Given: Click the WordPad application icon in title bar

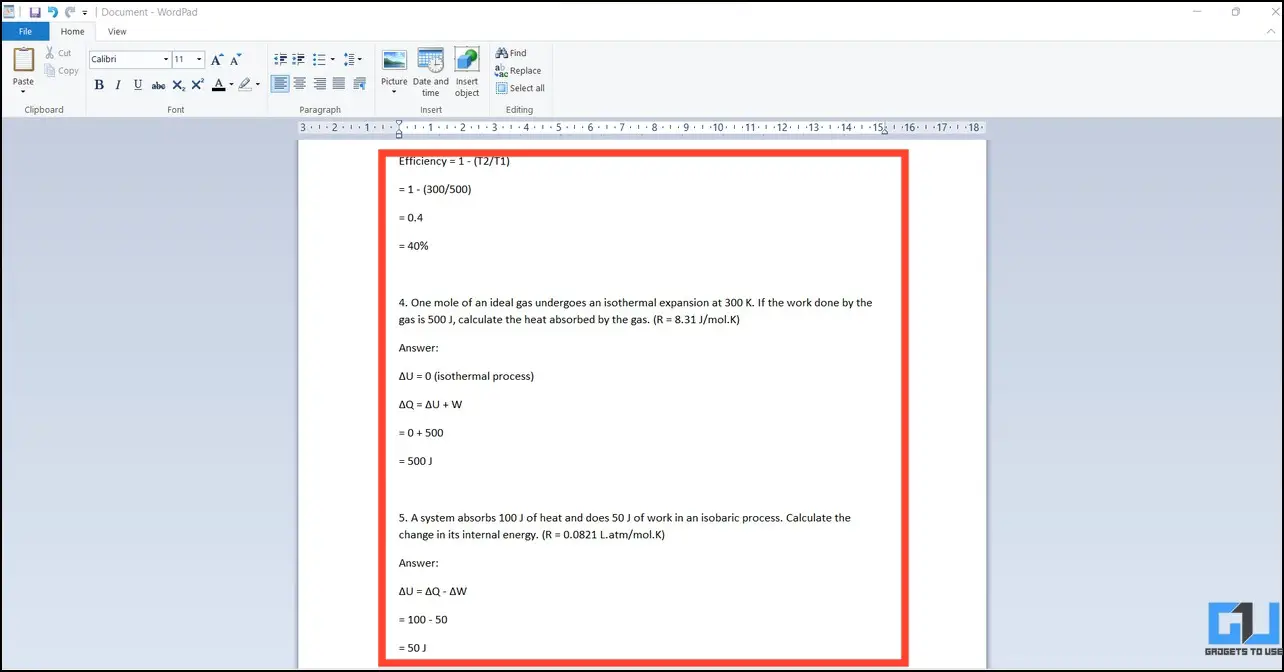Looking at the screenshot, I should (9, 12).
